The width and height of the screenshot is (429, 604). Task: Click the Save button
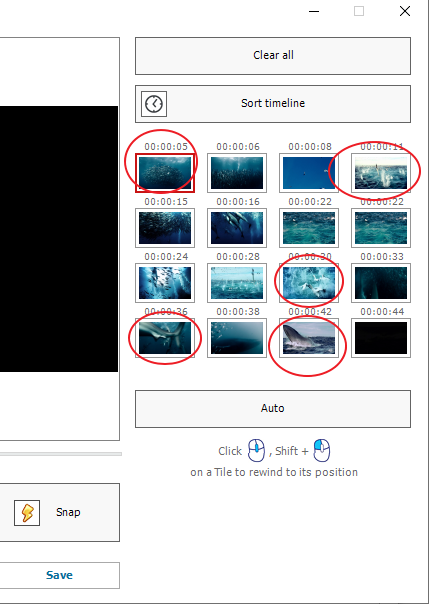60,575
